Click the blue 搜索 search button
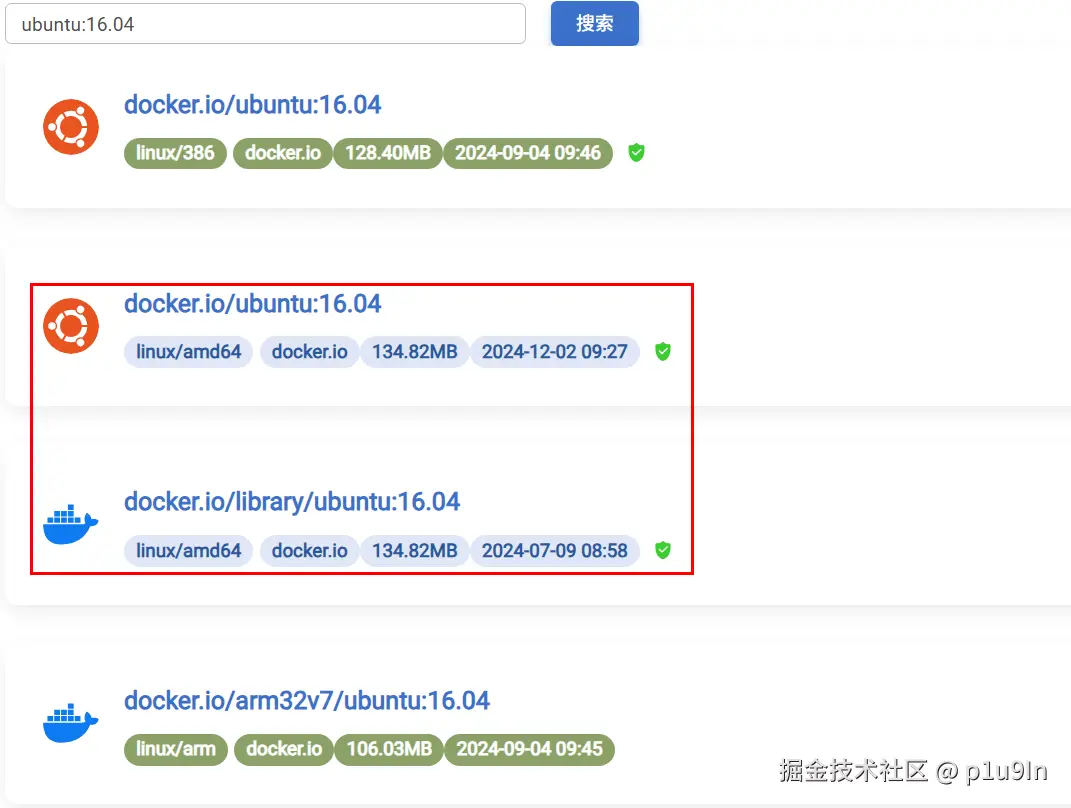The height and width of the screenshot is (808, 1071). coord(595,23)
